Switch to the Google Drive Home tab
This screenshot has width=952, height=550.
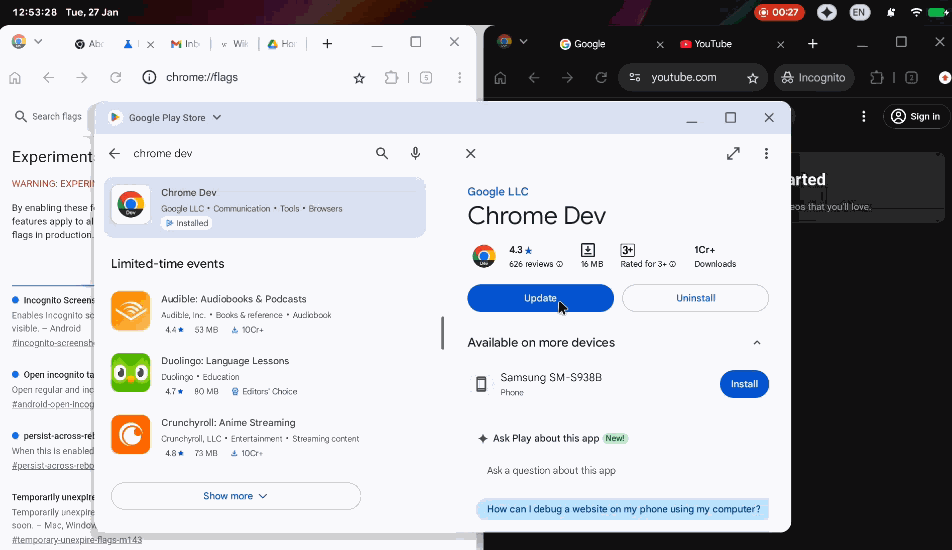(x=282, y=44)
